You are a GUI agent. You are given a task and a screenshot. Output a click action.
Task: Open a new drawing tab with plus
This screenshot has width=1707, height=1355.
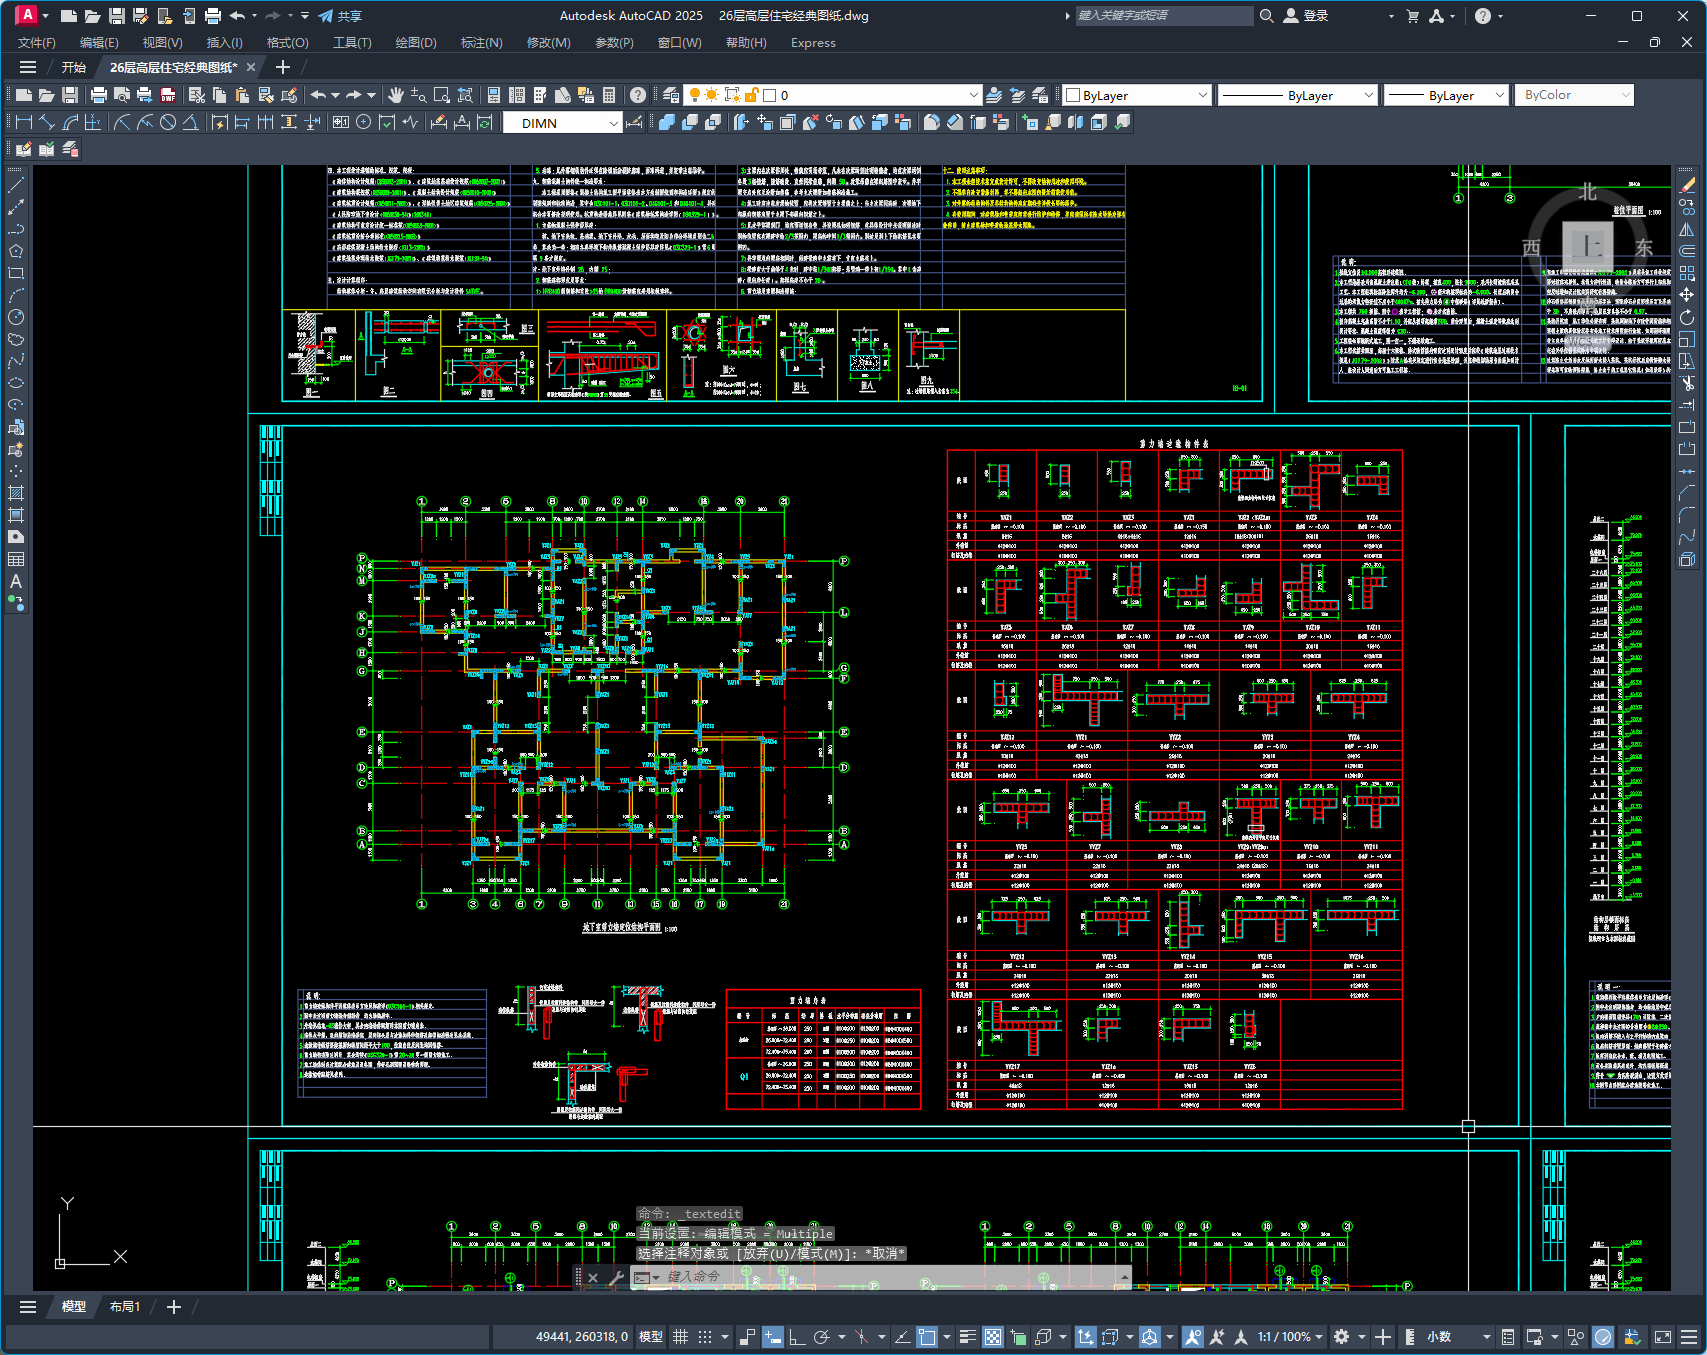pos(283,67)
